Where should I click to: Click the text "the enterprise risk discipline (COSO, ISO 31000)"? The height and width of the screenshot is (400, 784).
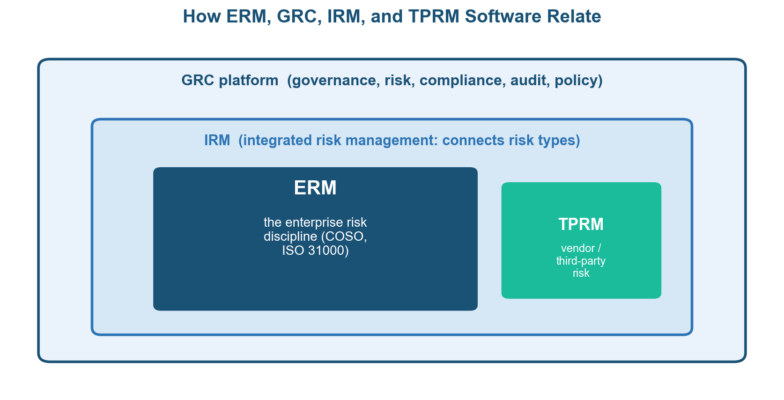315,236
